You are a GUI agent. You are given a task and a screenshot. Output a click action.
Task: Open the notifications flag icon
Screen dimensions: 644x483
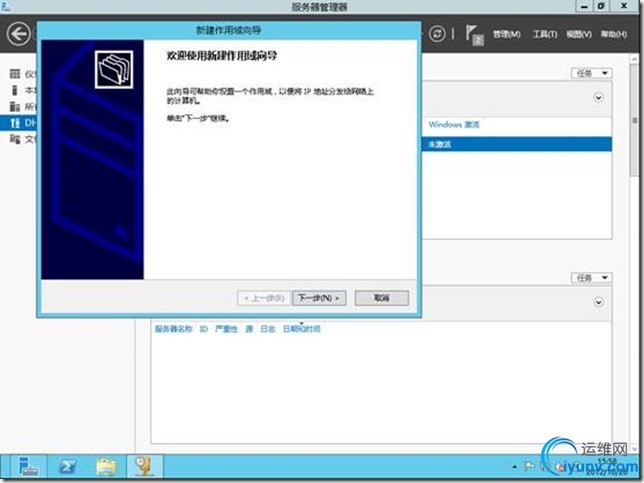pos(474,34)
